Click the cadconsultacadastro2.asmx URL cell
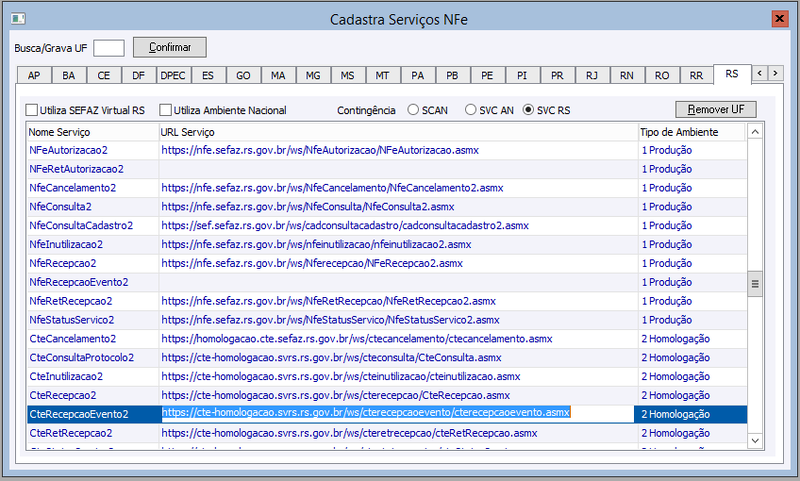This screenshot has width=800, height=481. click(398, 226)
